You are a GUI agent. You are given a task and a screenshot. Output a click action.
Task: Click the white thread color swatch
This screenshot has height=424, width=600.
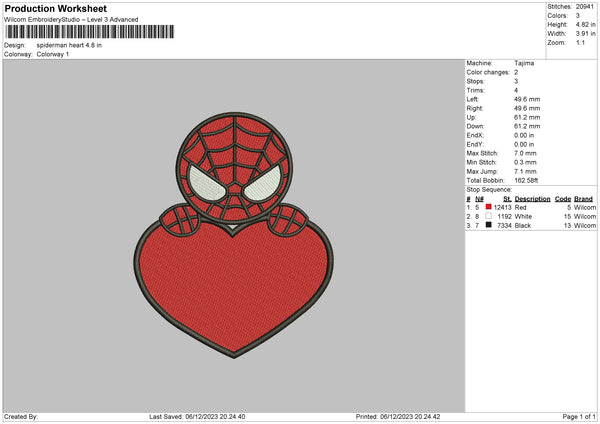click(x=488, y=216)
